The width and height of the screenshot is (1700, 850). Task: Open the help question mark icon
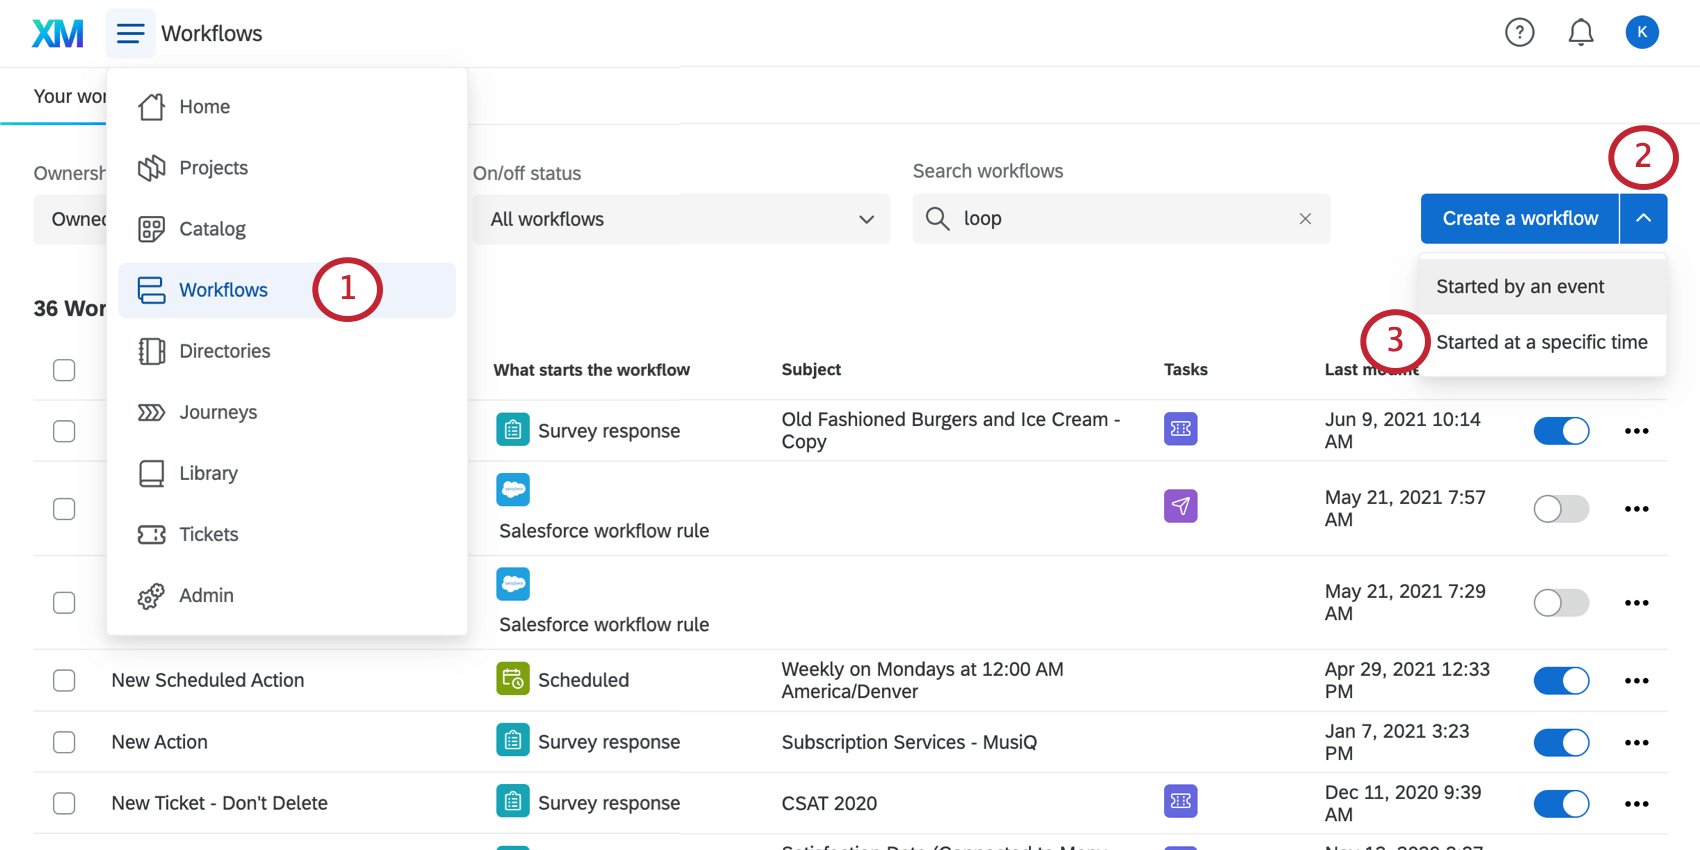(1519, 33)
